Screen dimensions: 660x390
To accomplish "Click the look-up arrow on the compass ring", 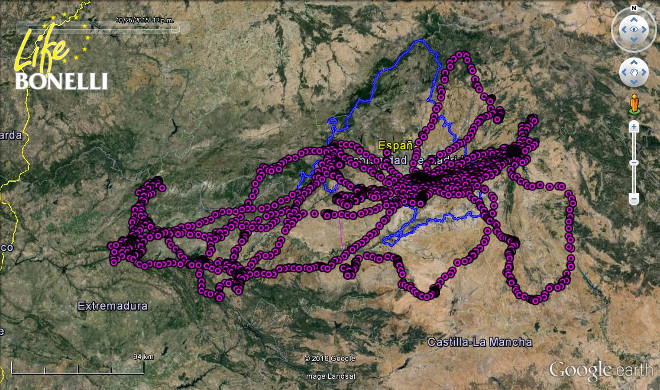I will [x=634, y=19].
